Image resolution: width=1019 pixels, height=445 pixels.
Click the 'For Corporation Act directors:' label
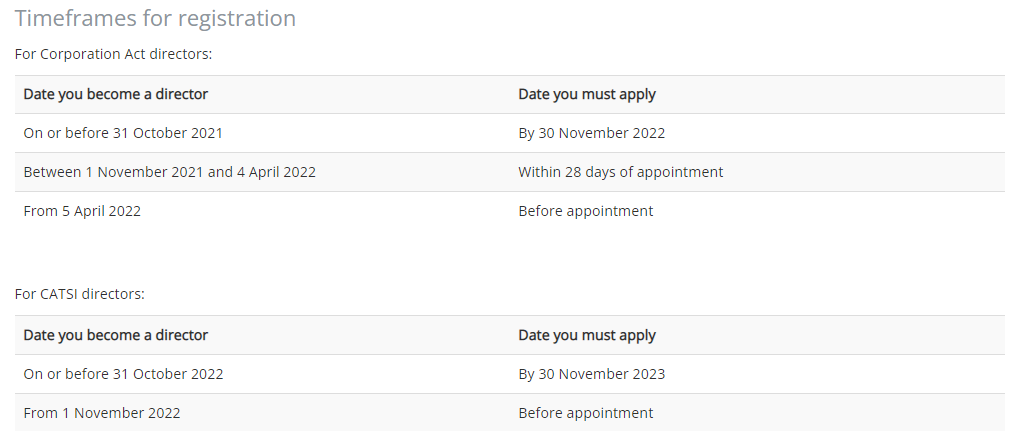(x=113, y=54)
